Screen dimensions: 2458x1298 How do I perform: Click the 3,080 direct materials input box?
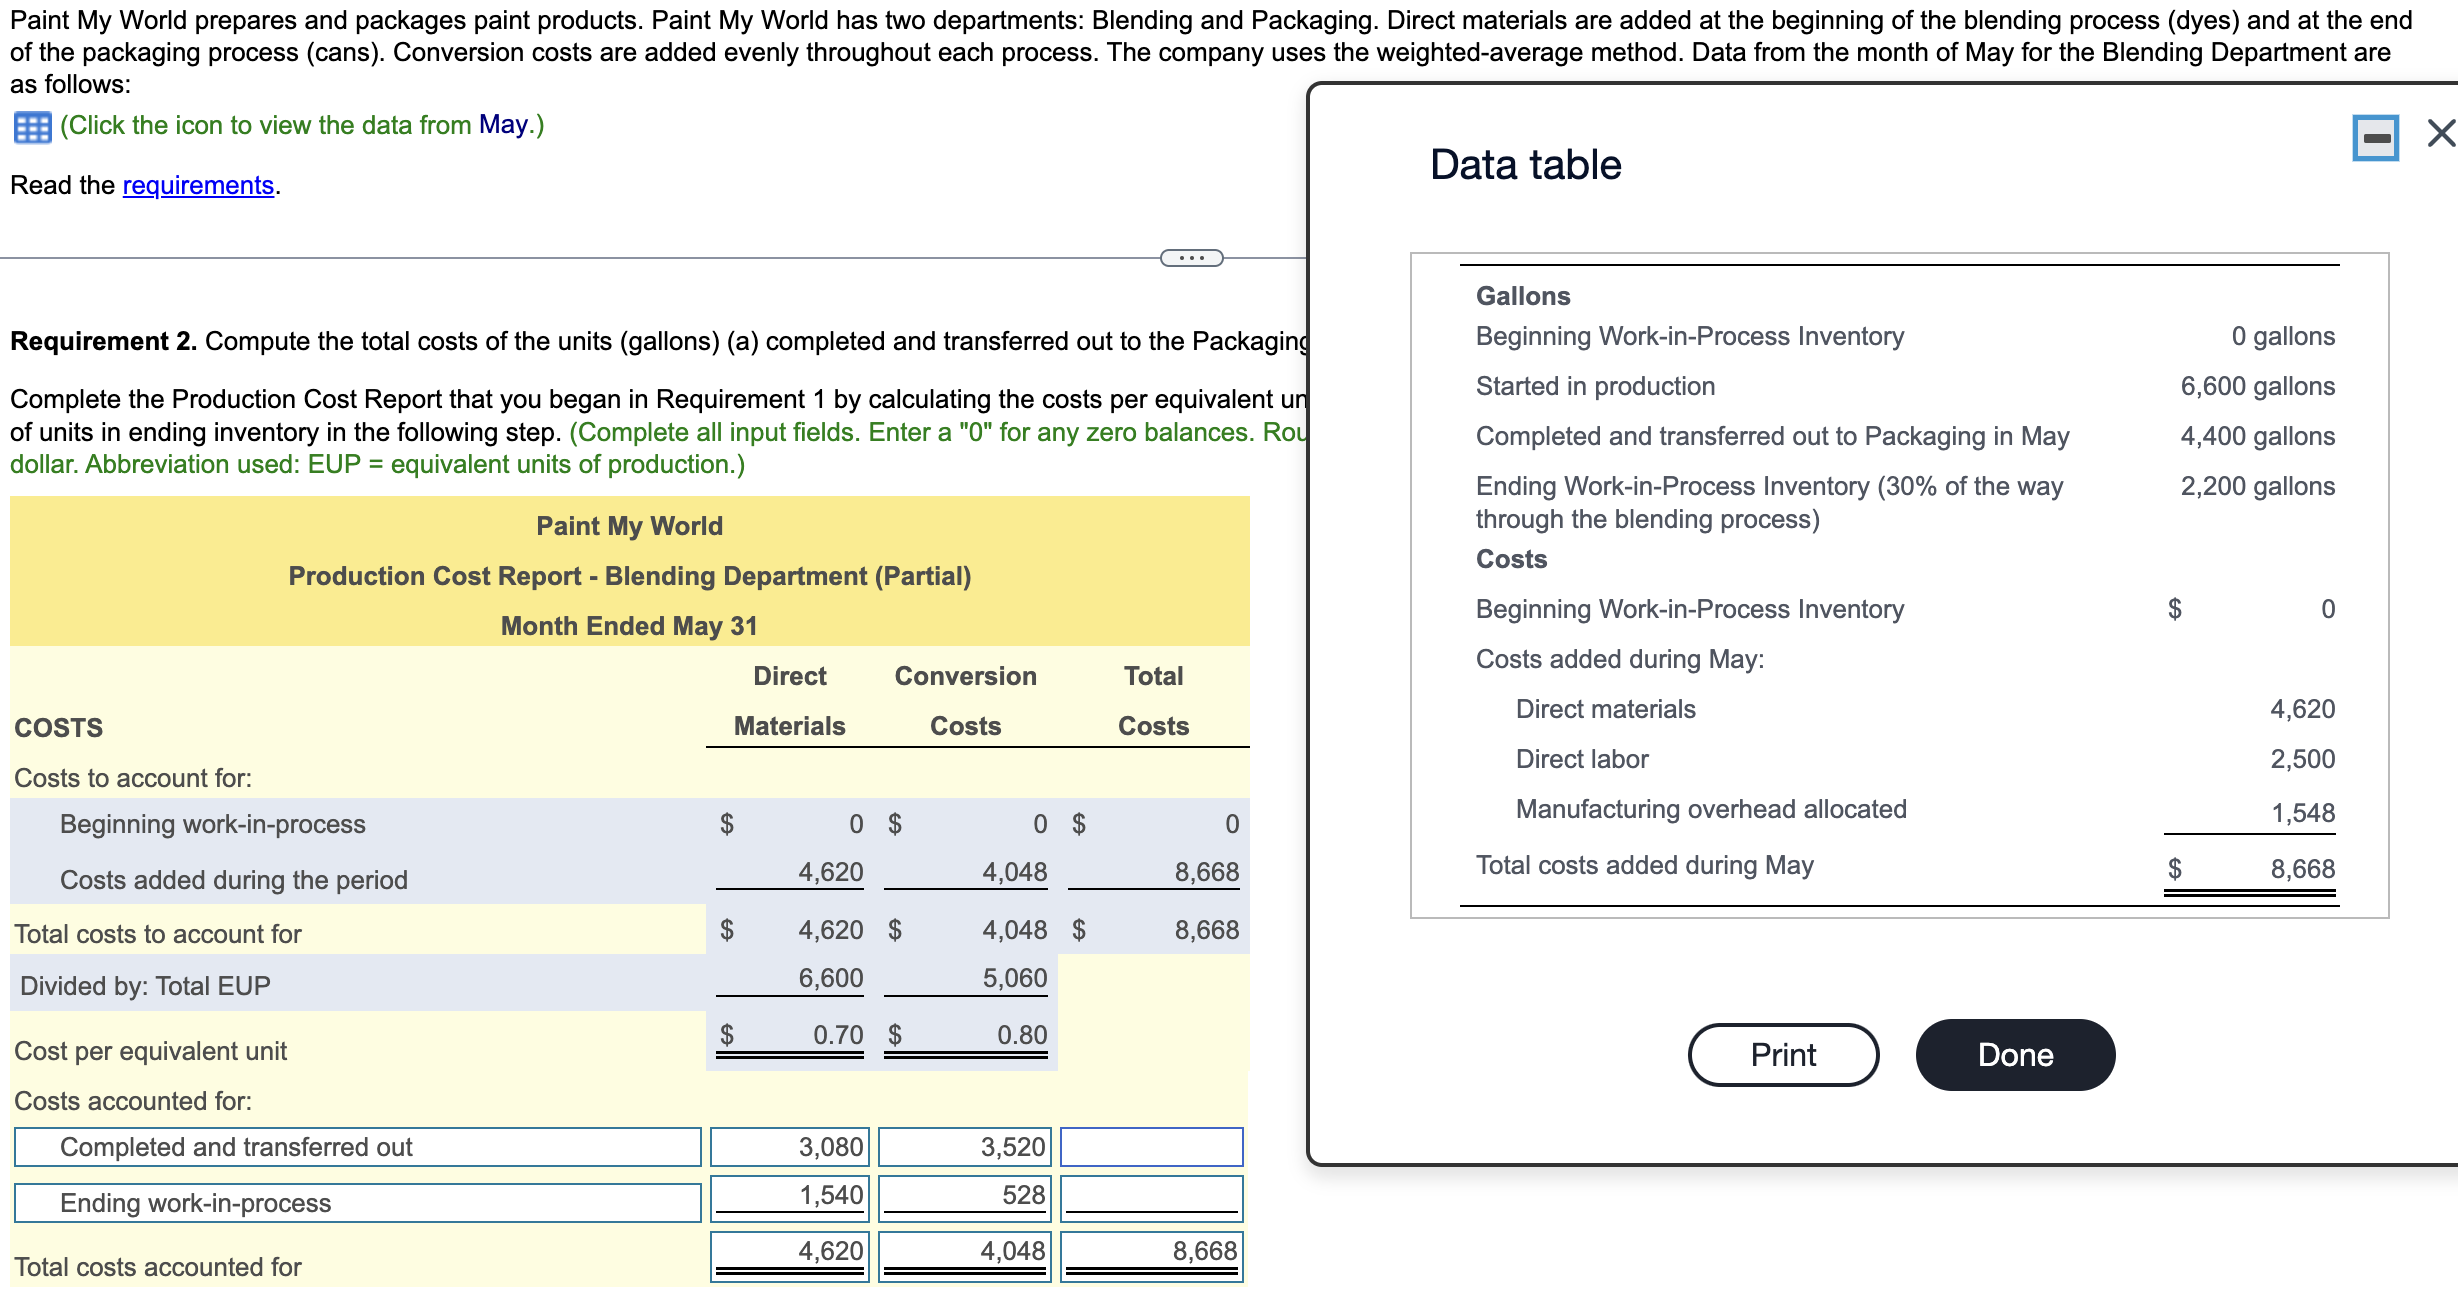[788, 1147]
